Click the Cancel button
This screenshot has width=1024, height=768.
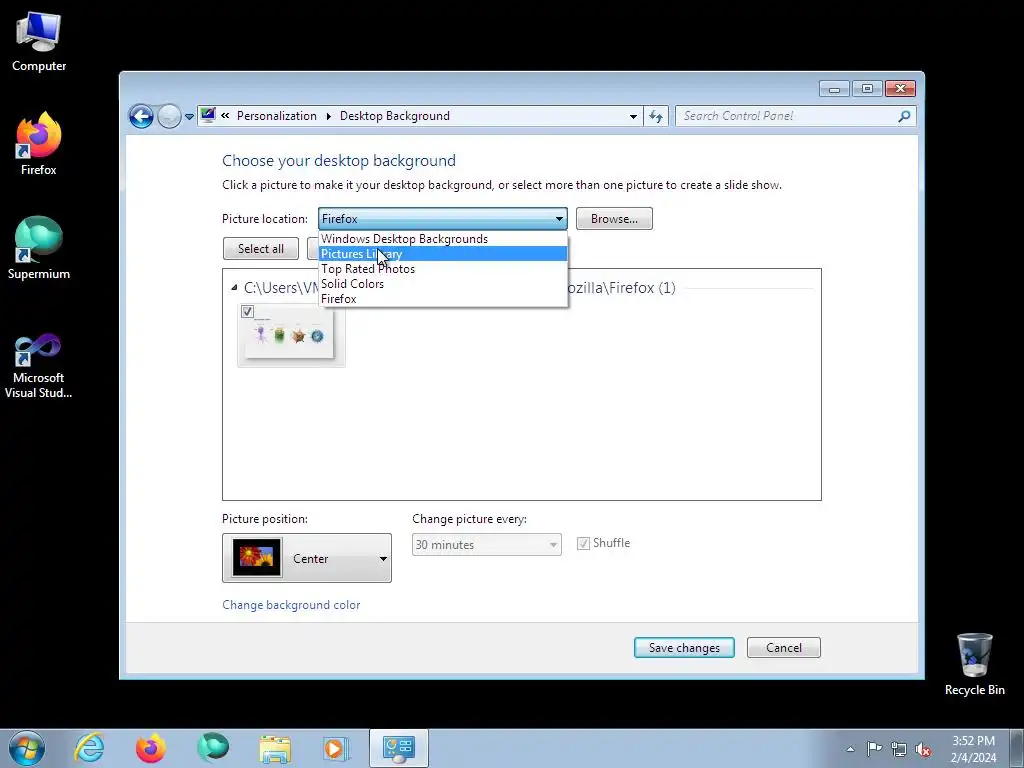click(x=784, y=648)
